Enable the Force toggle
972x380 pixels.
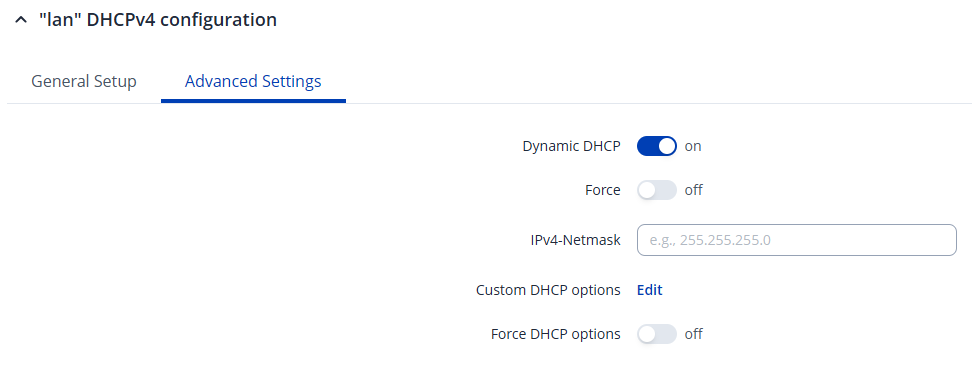(x=656, y=190)
